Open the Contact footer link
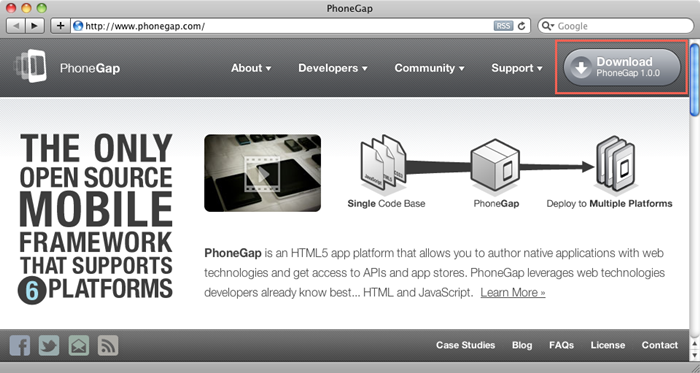Image resolution: width=700 pixels, height=373 pixels. coord(659,345)
